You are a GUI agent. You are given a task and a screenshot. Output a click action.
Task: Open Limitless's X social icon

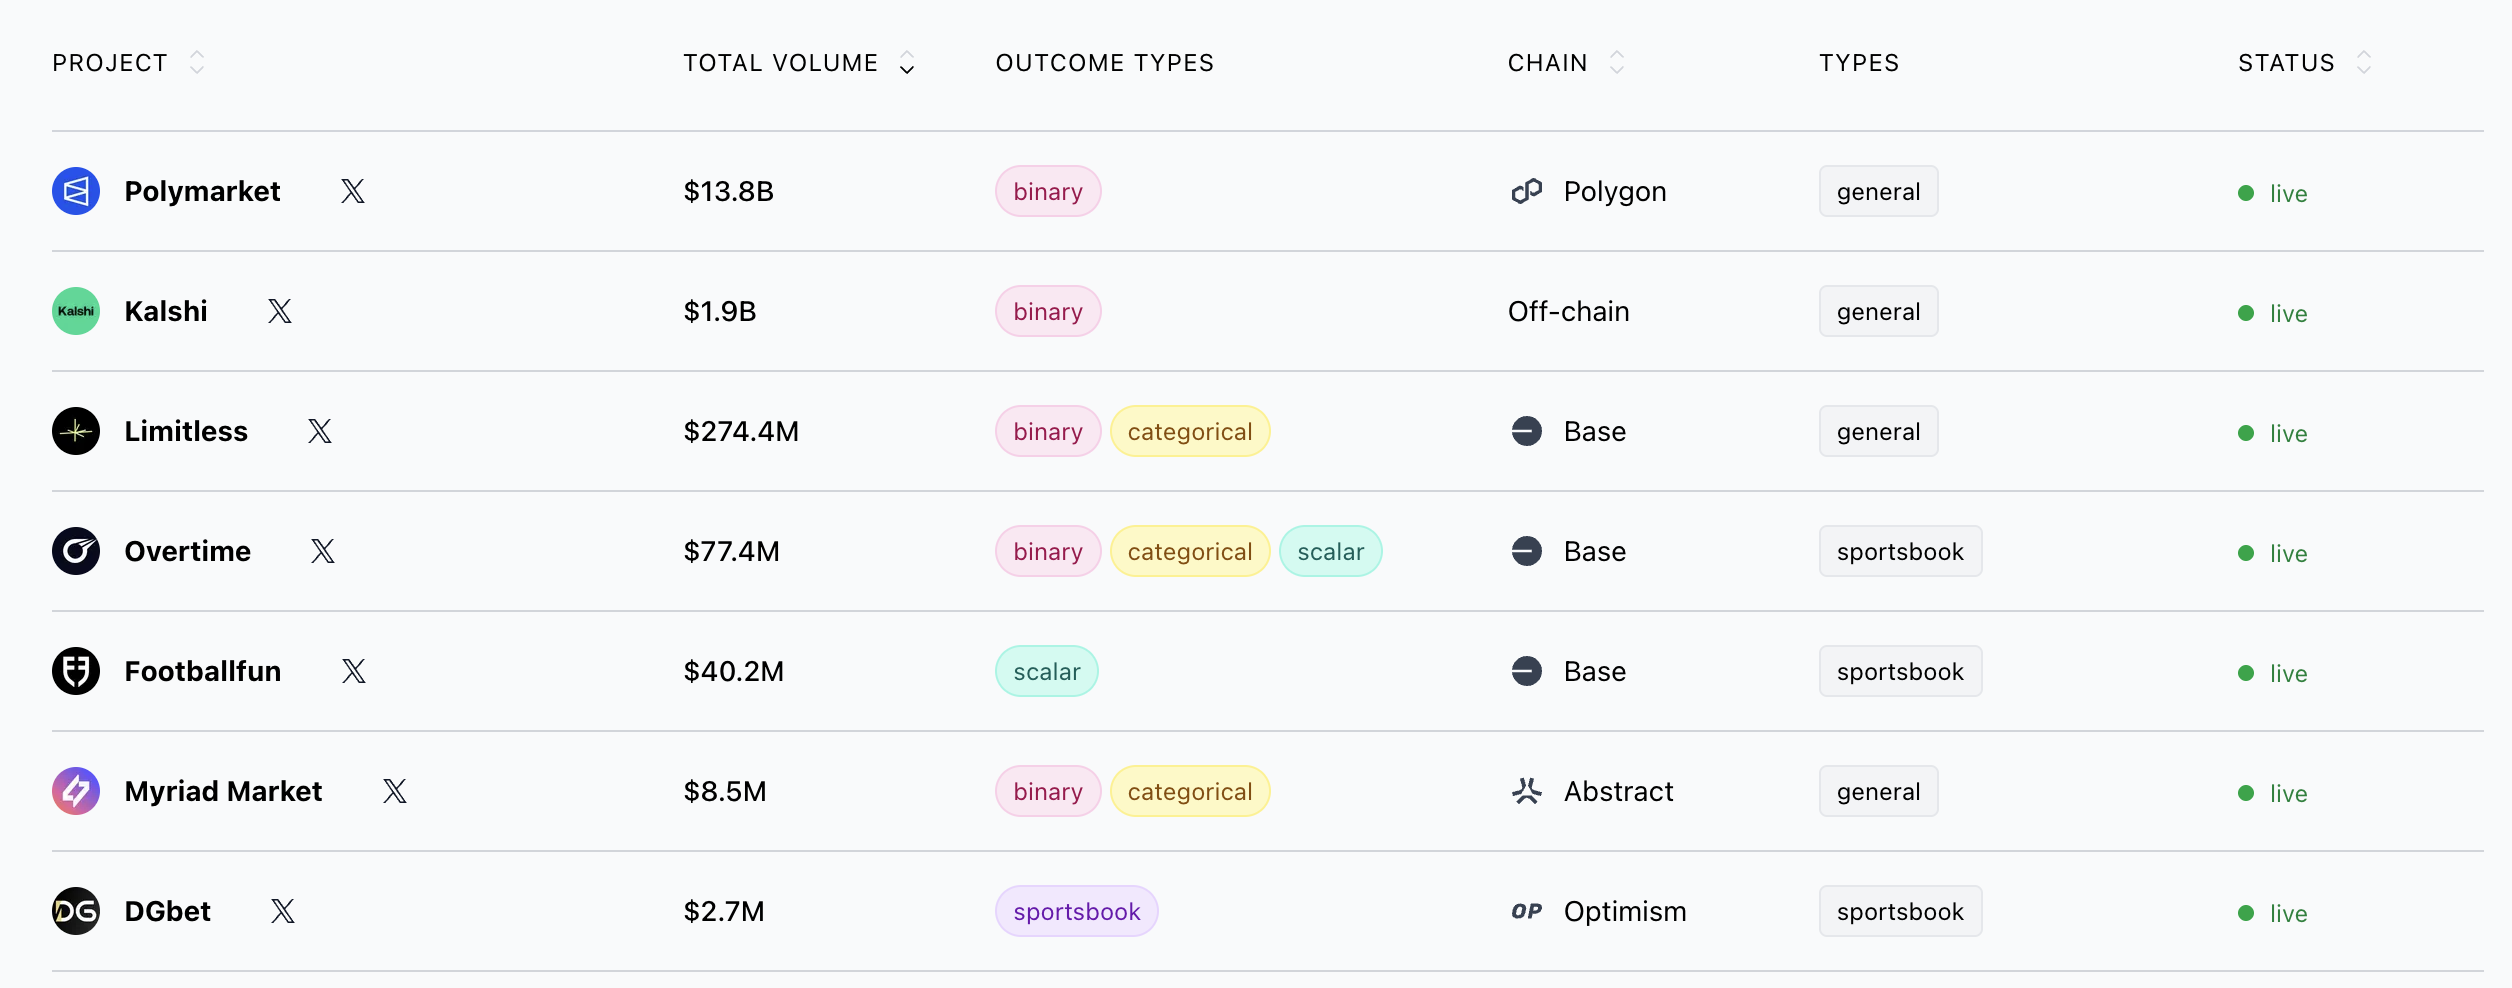click(x=320, y=431)
